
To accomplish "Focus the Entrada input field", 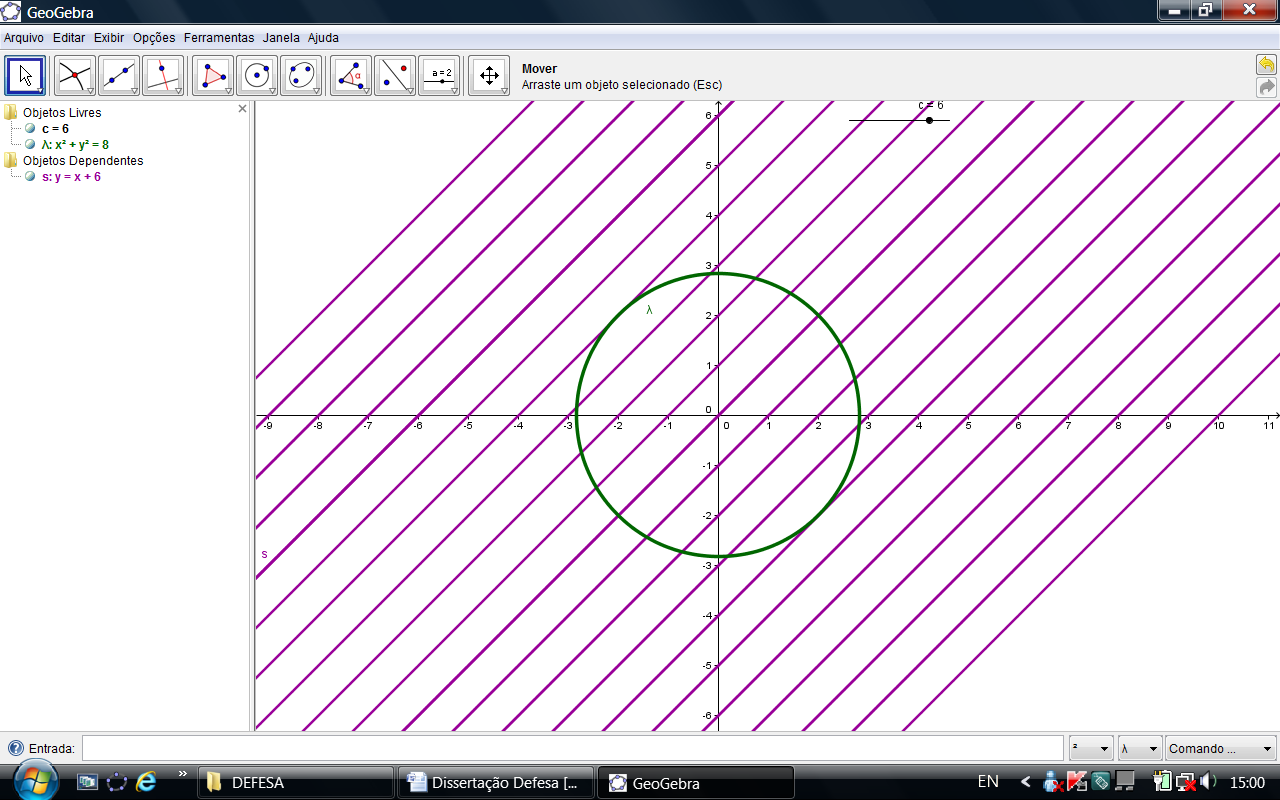I will (x=572, y=748).
